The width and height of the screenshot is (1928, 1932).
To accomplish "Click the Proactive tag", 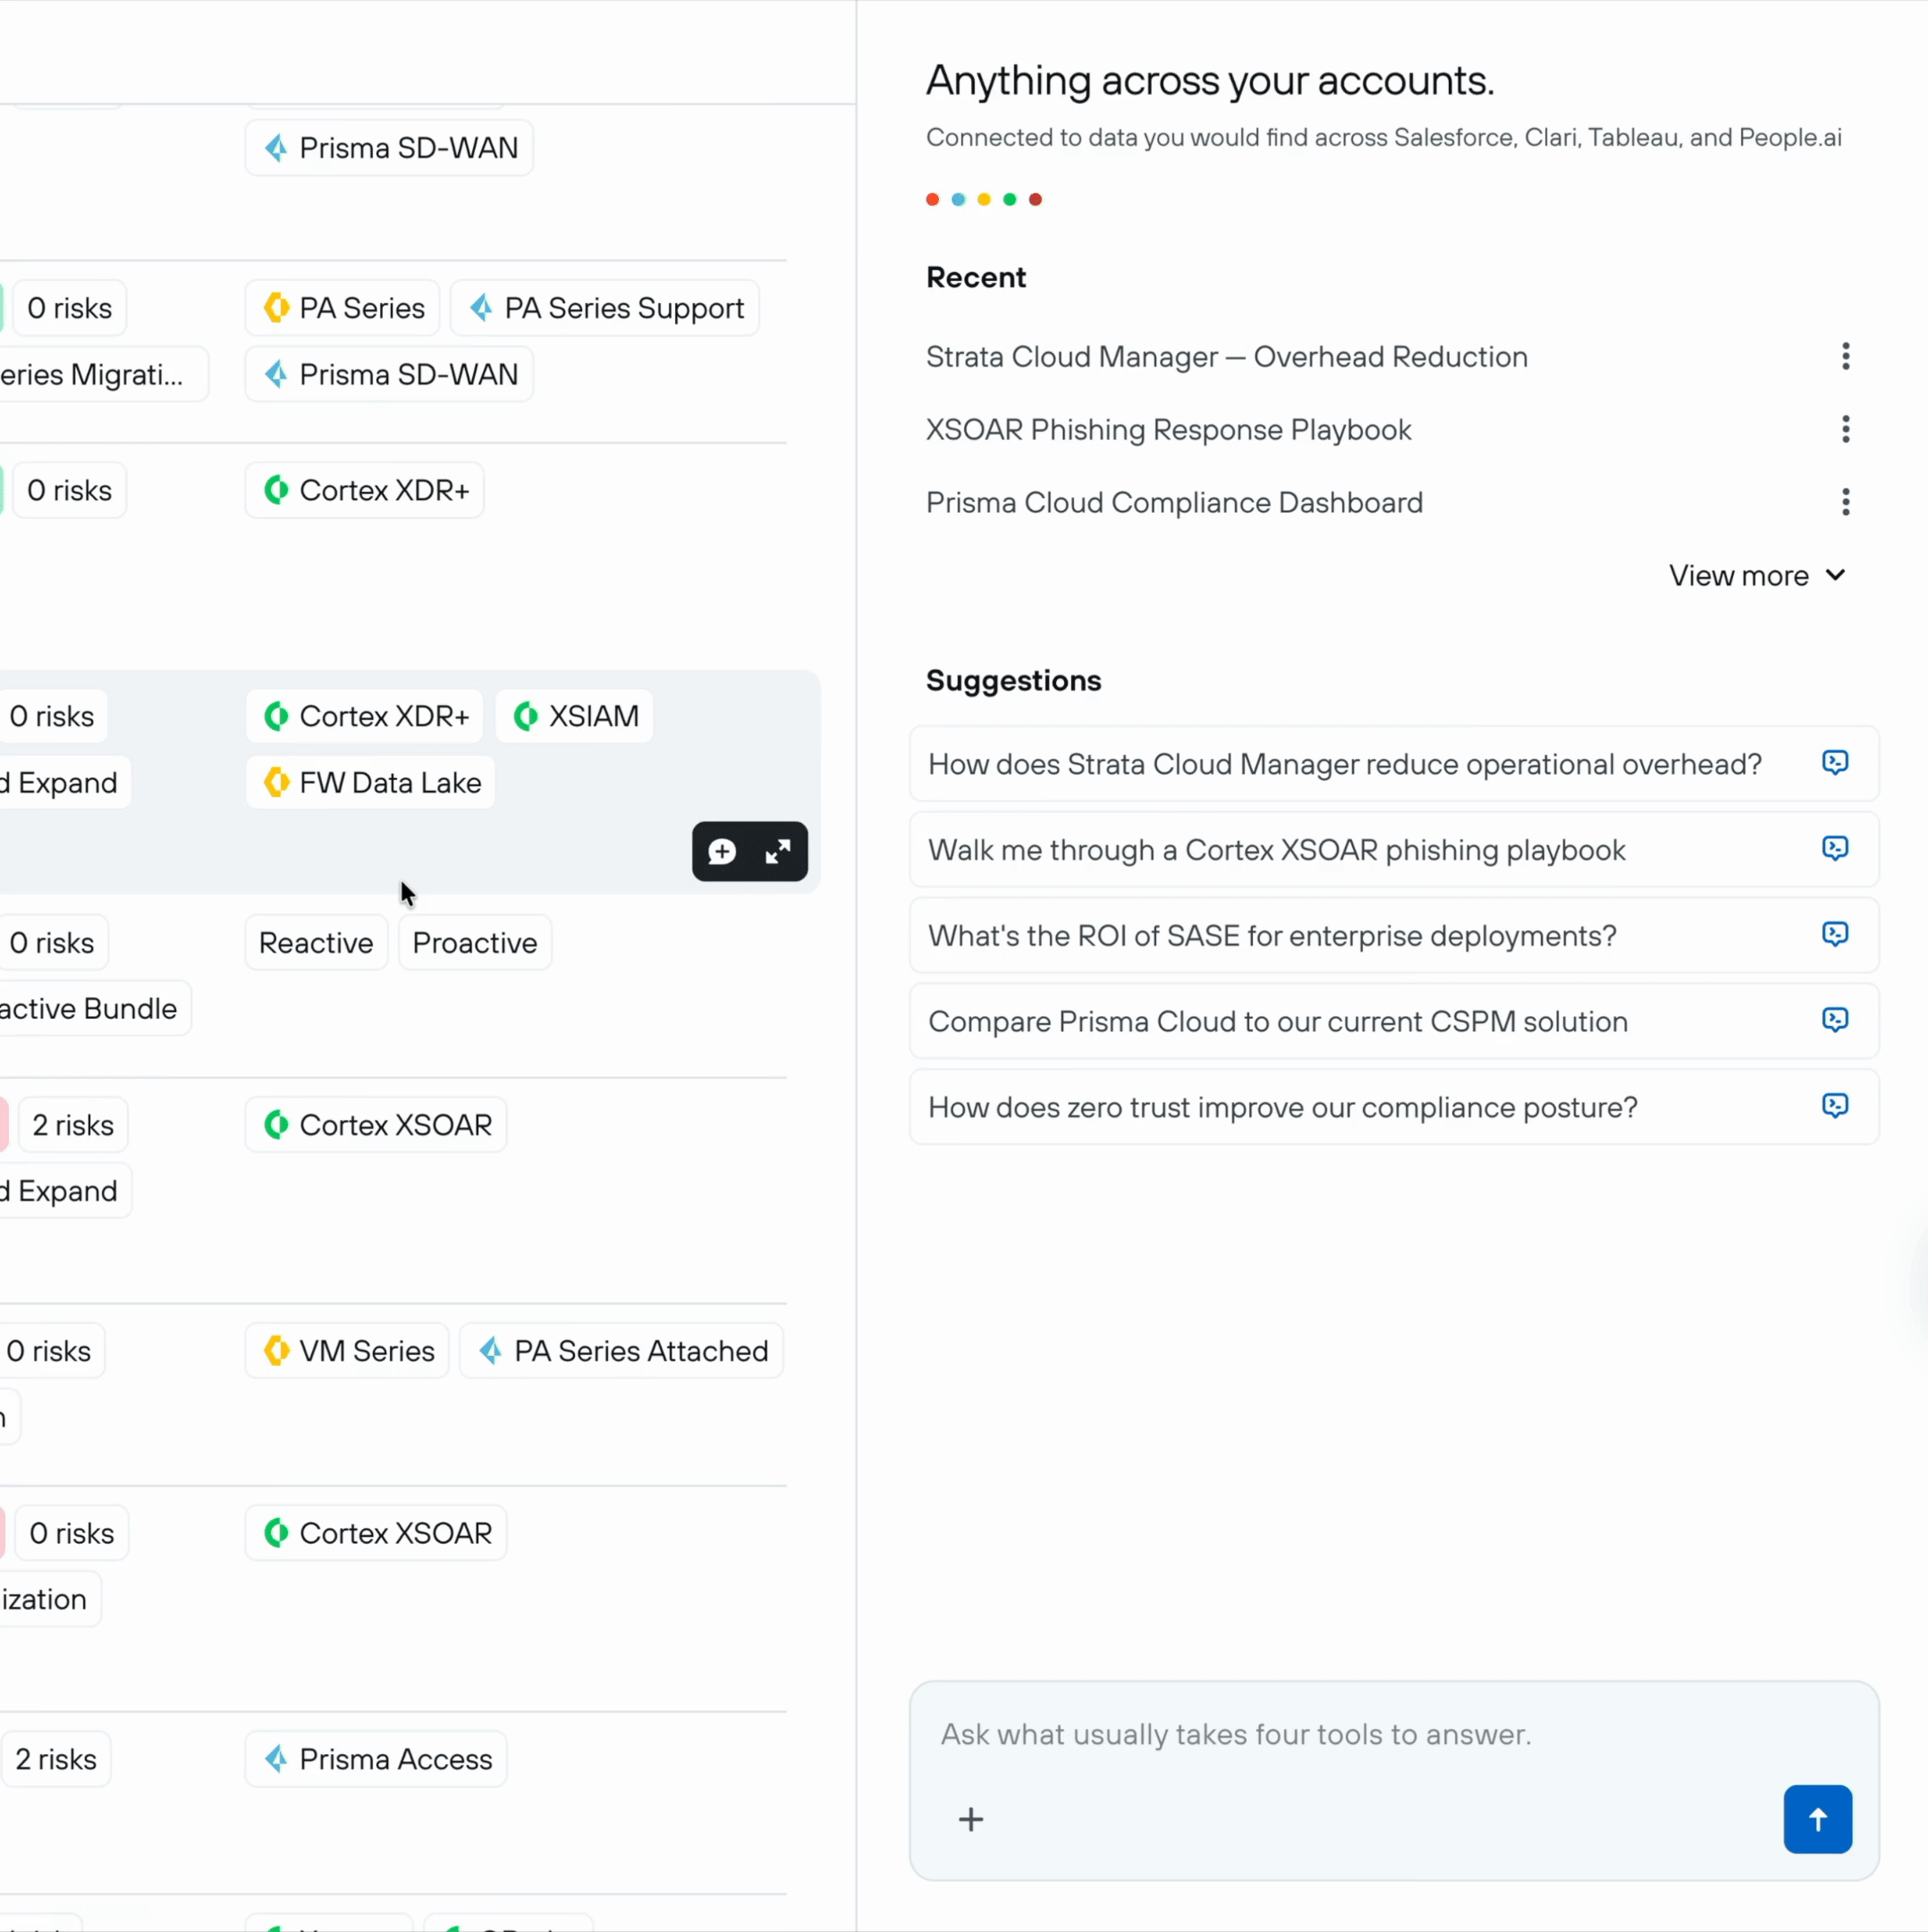I will (x=475, y=943).
